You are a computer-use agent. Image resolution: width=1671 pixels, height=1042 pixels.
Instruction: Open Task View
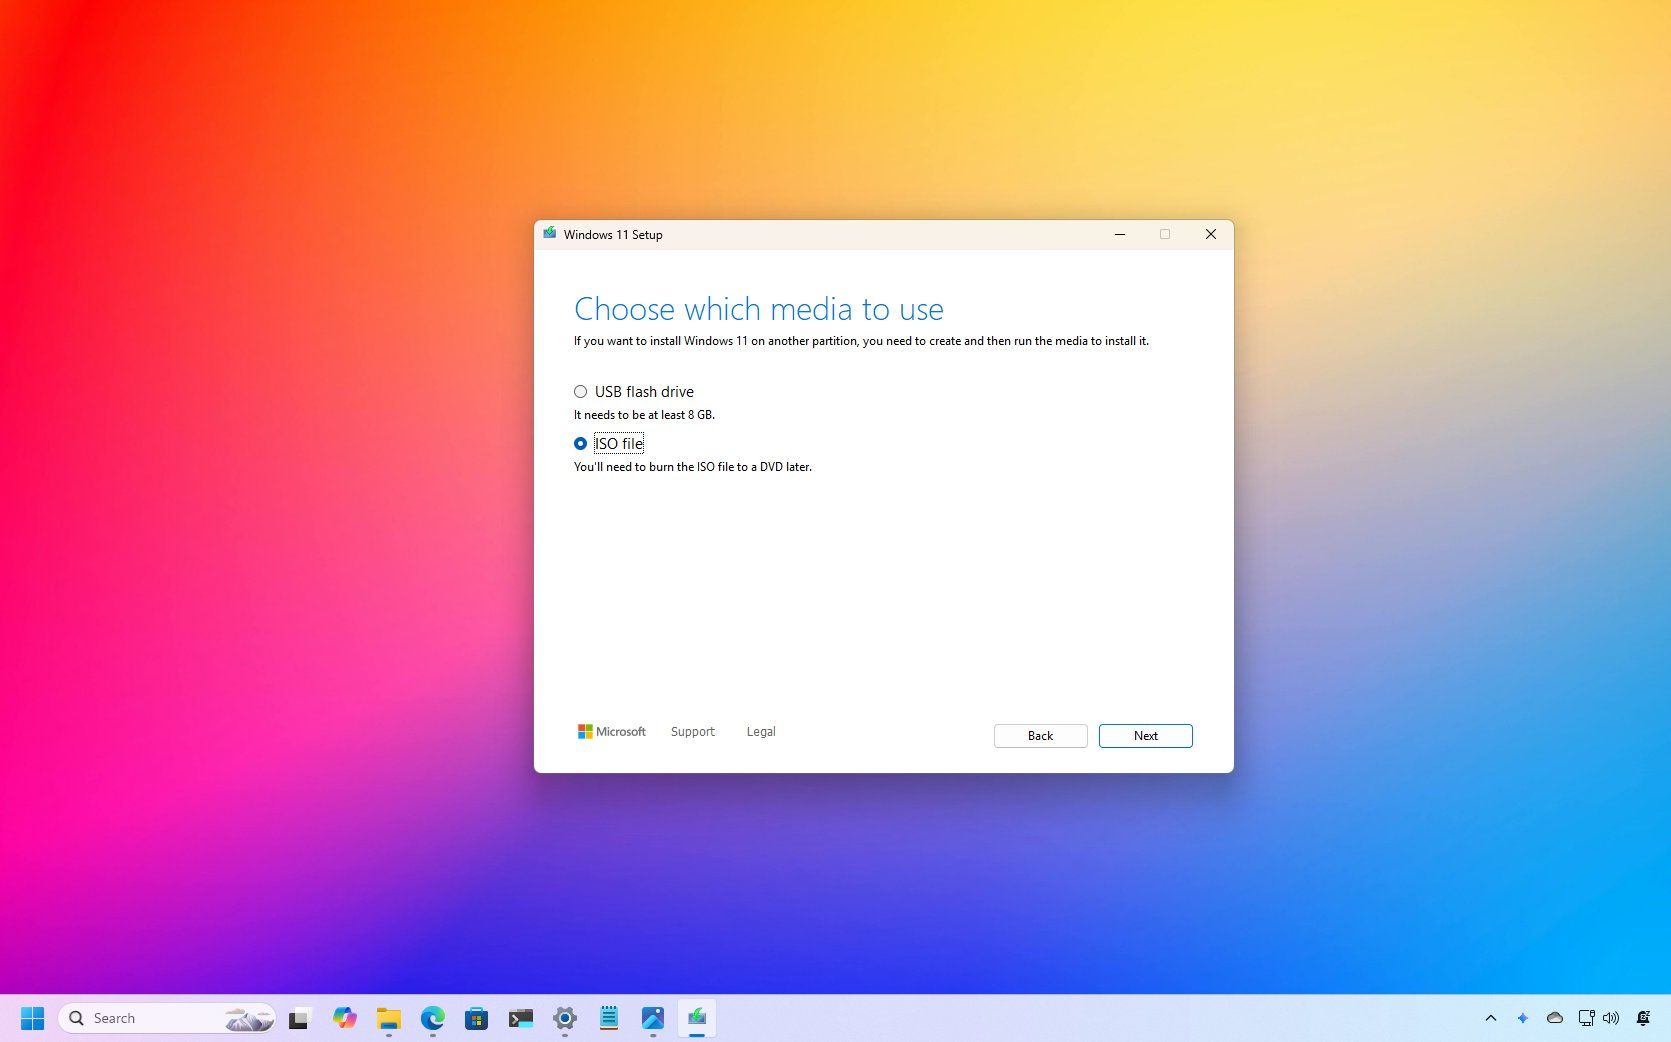click(299, 1018)
